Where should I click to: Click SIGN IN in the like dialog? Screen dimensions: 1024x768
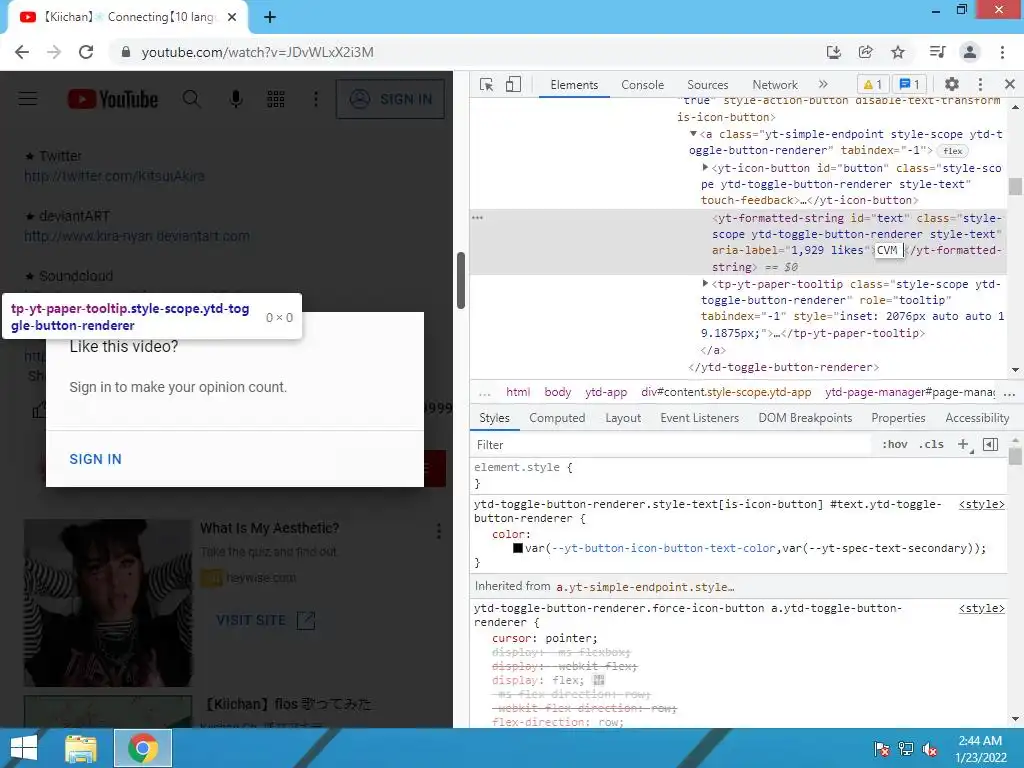[x=95, y=459]
